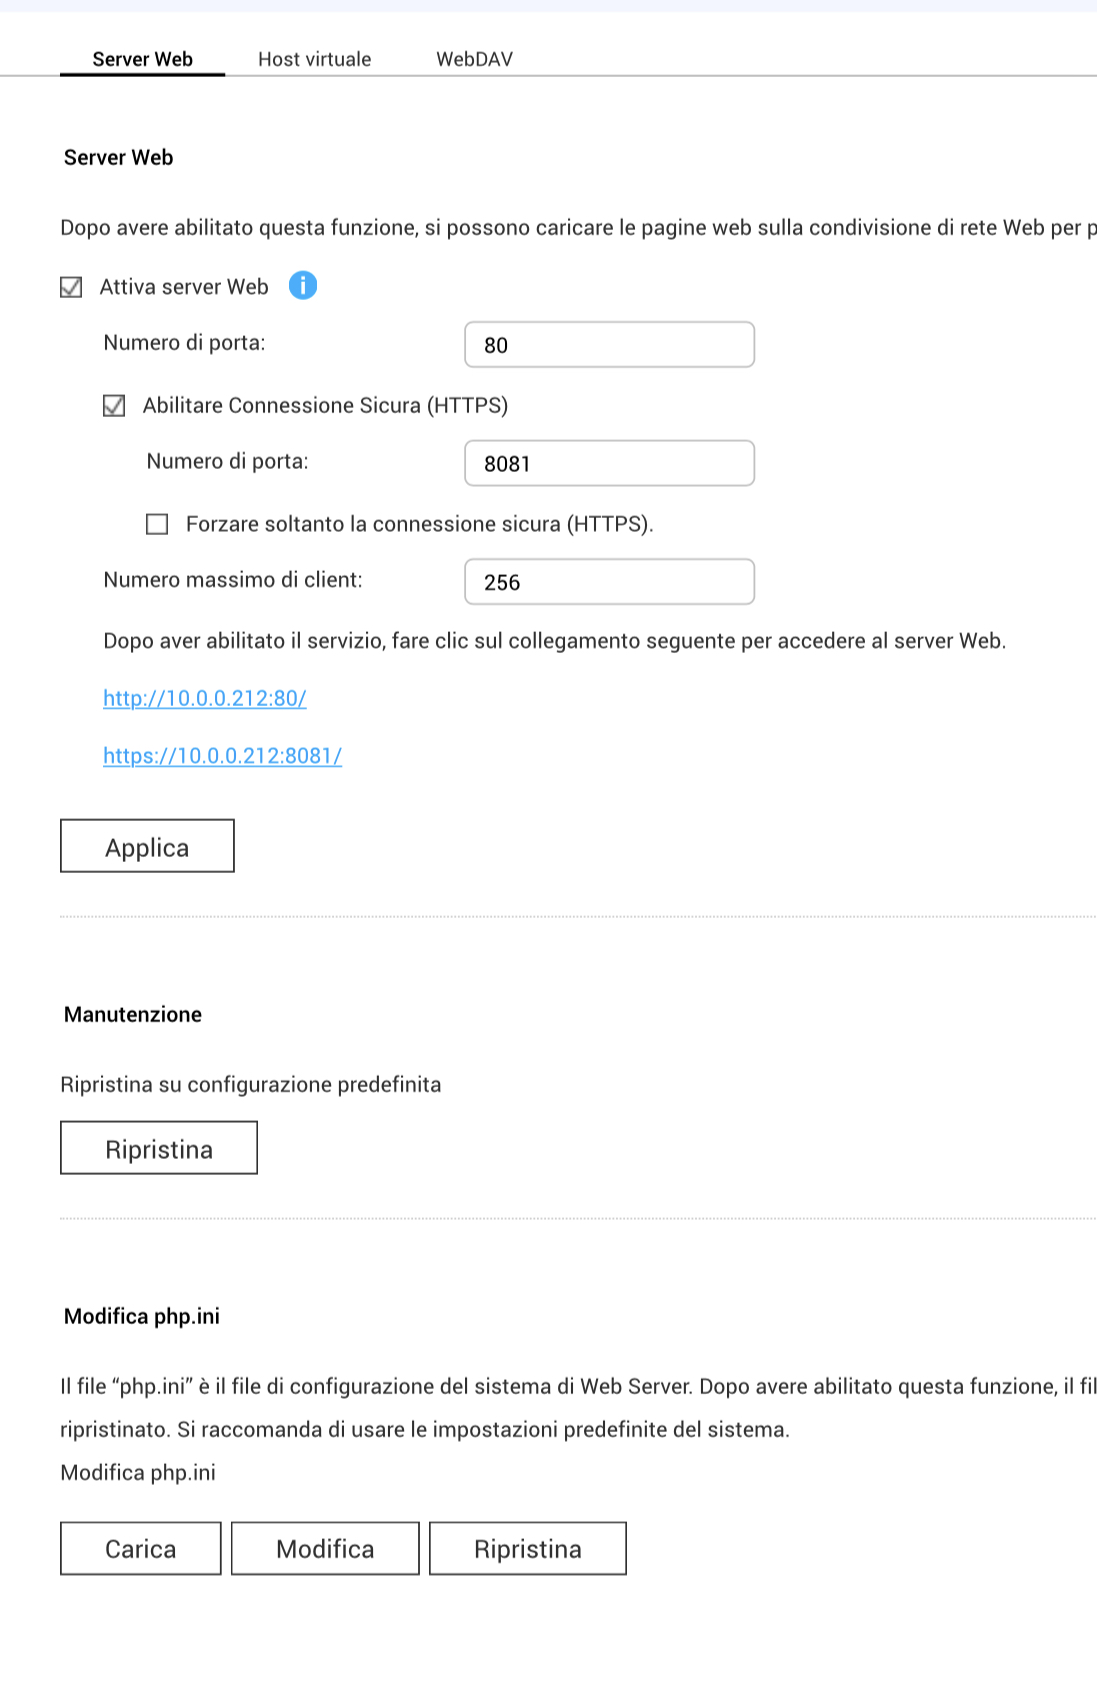Click Ripristina button next to Modifica
The height and width of the screenshot is (1703, 1097).
click(528, 1548)
